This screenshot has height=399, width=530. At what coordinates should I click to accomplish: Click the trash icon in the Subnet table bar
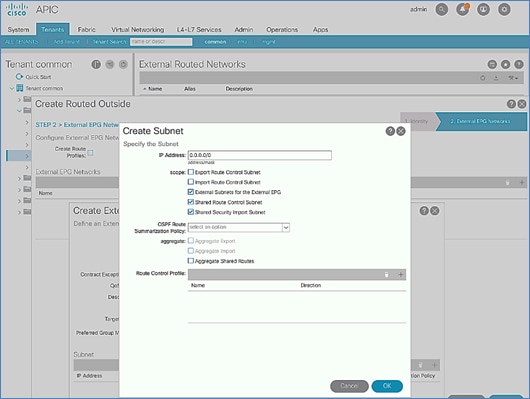pyautogui.click(x=420, y=365)
